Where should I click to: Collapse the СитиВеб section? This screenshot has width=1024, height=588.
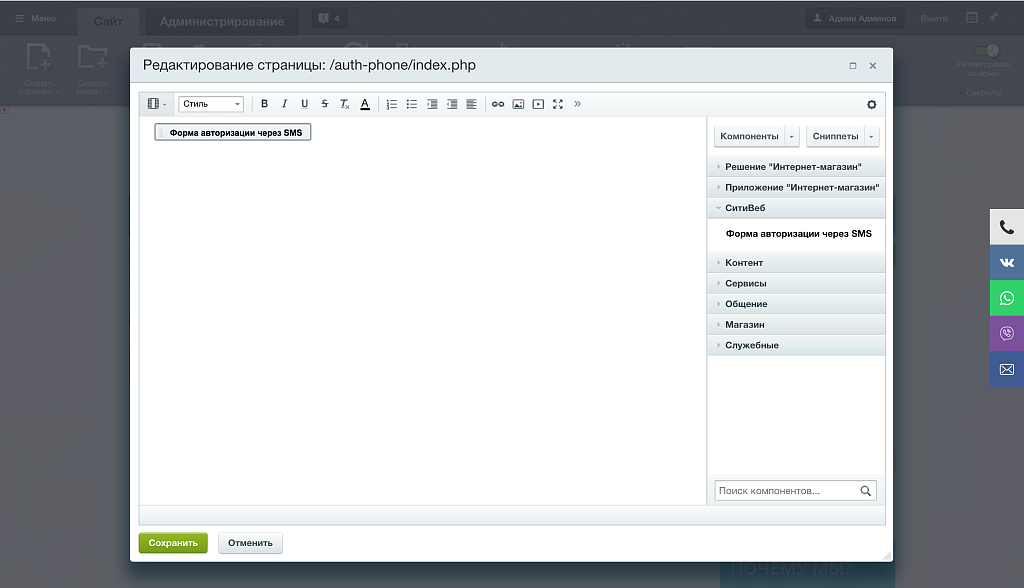[744, 208]
